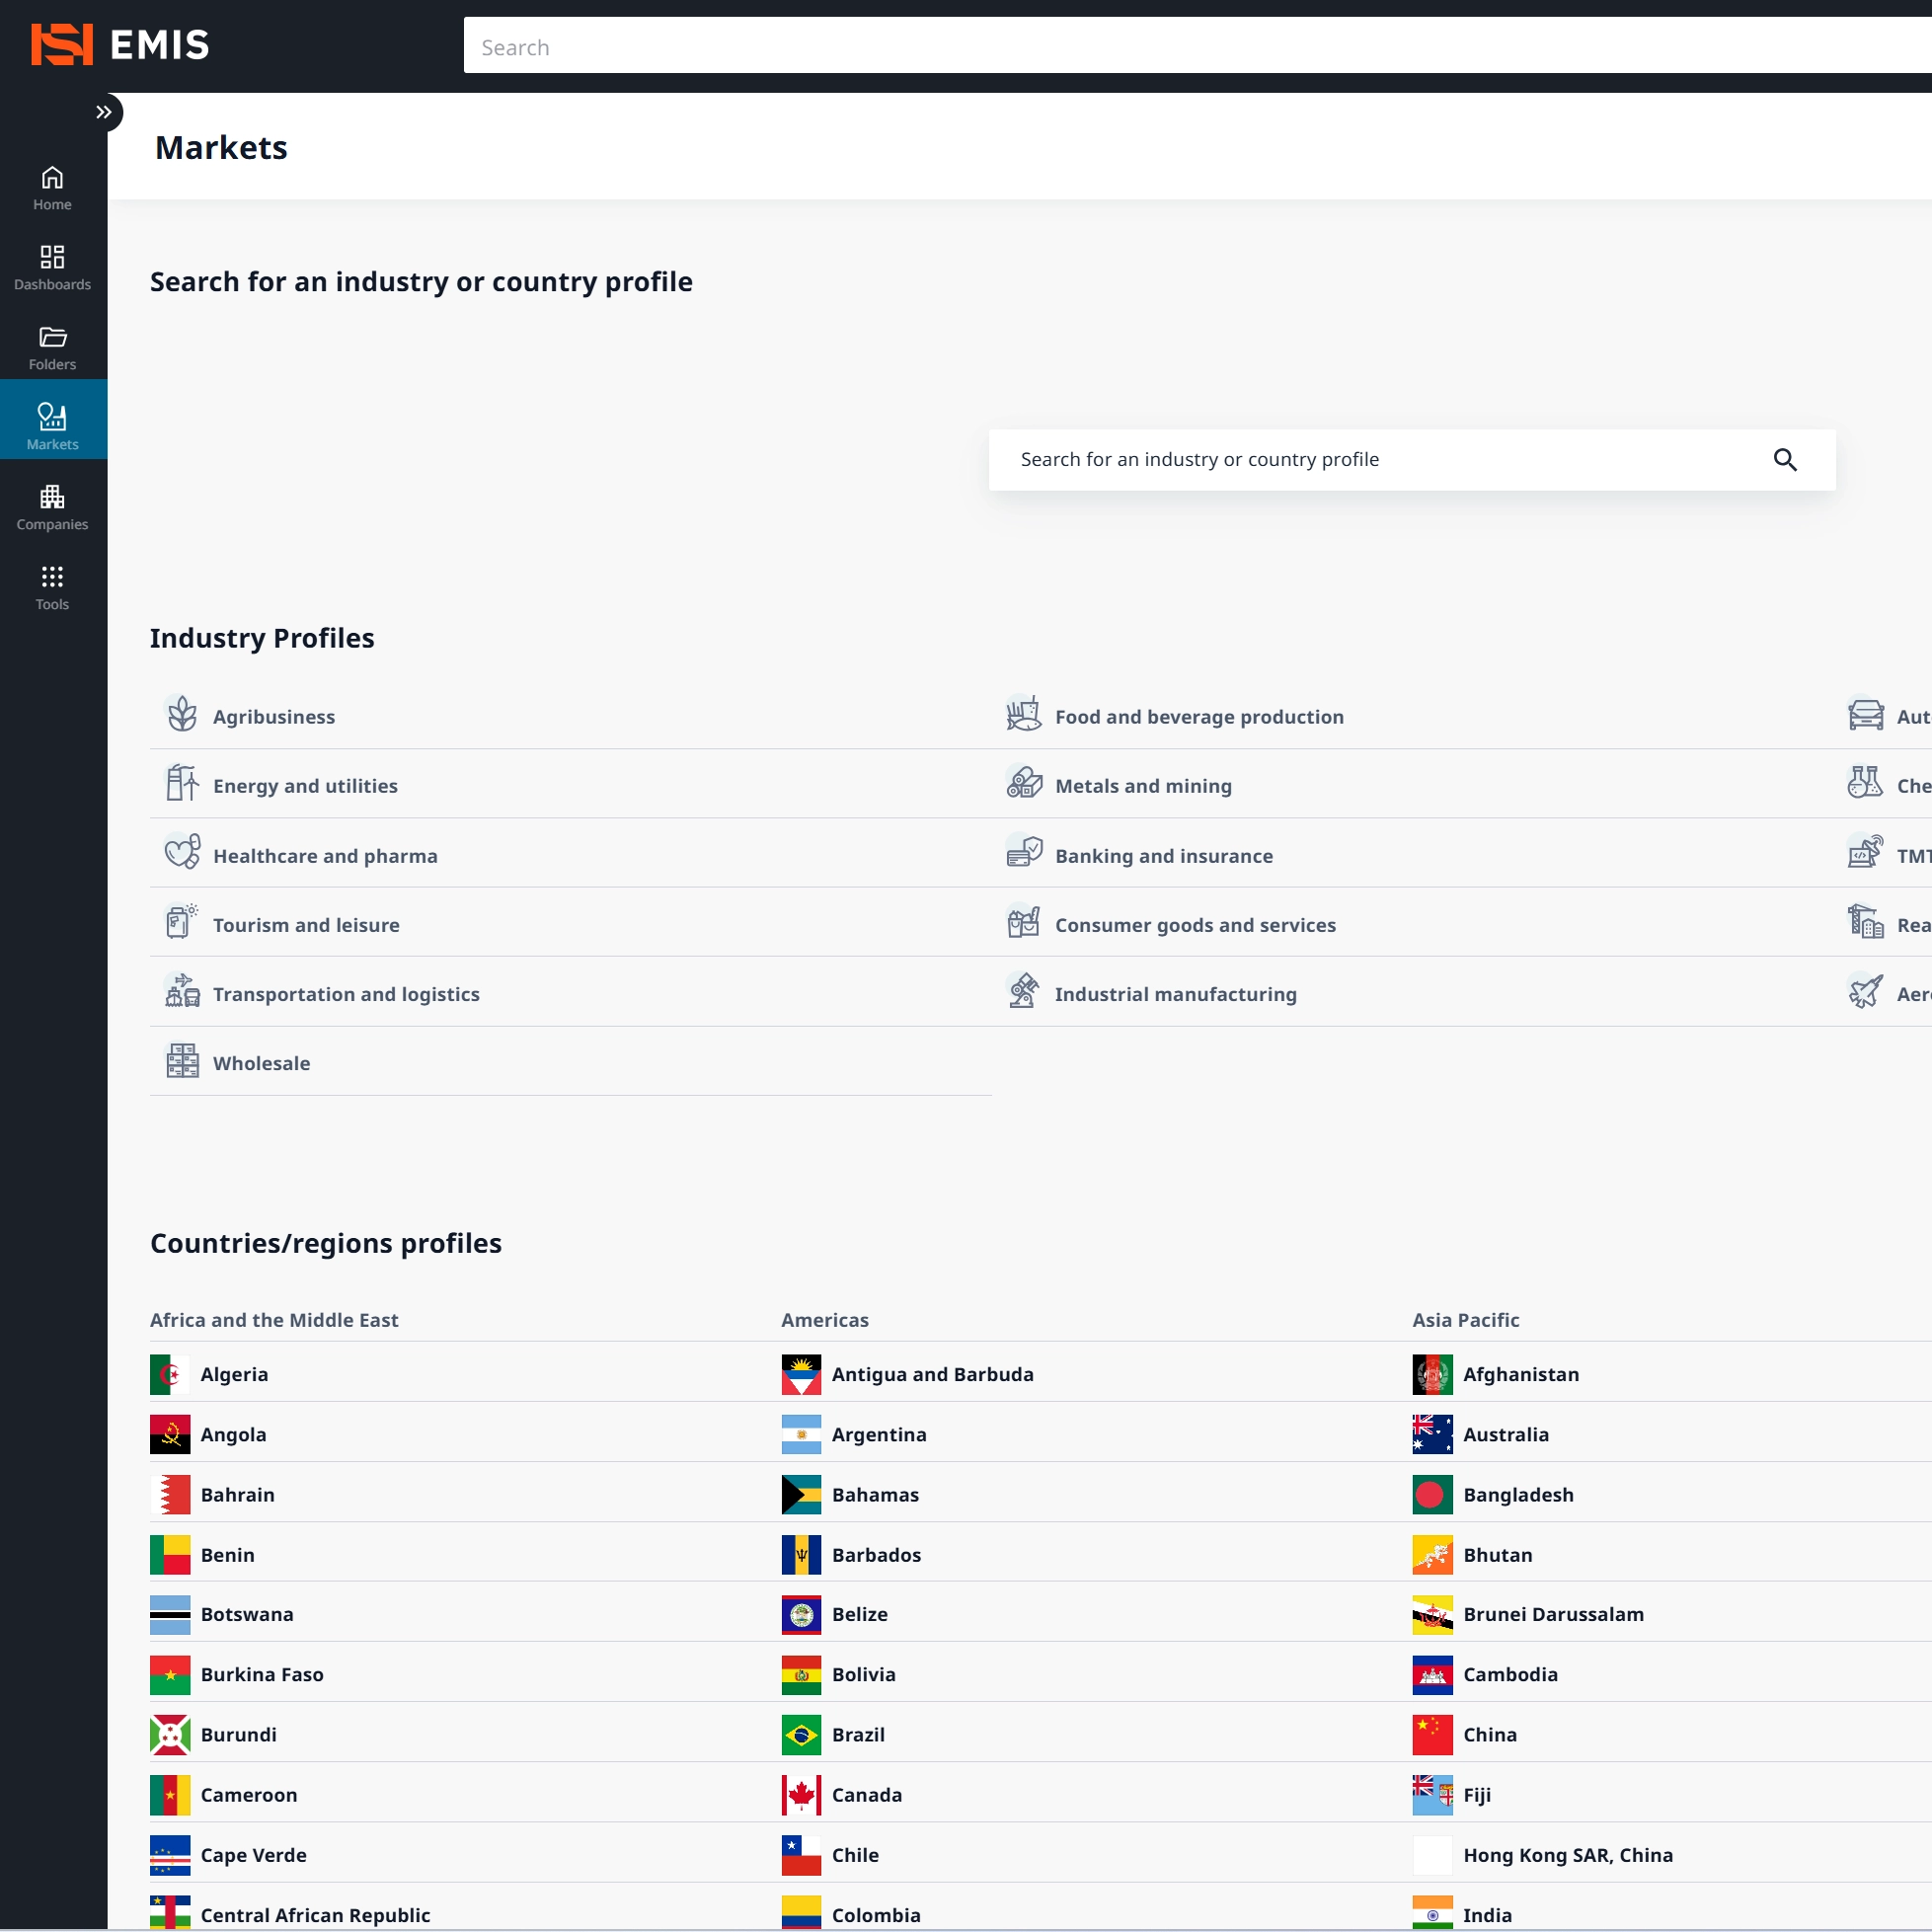The width and height of the screenshot is (1932, 1932).
Task: Click the Energy and utilities icon
Action: [x=182, y=783]
